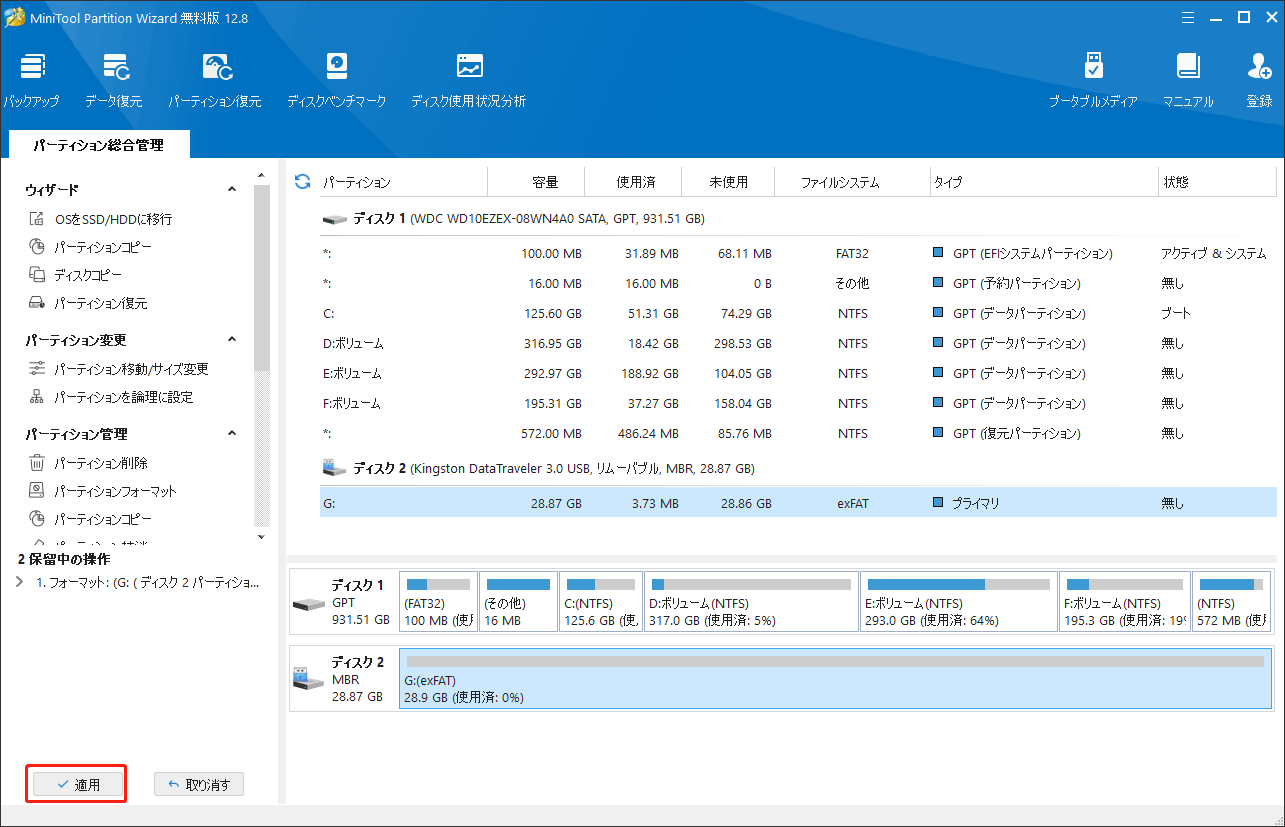Image resolution: width=1285 pixels, height=827 pixels.
Task: Click the 適用 button
Action: [x=78, y=785]
